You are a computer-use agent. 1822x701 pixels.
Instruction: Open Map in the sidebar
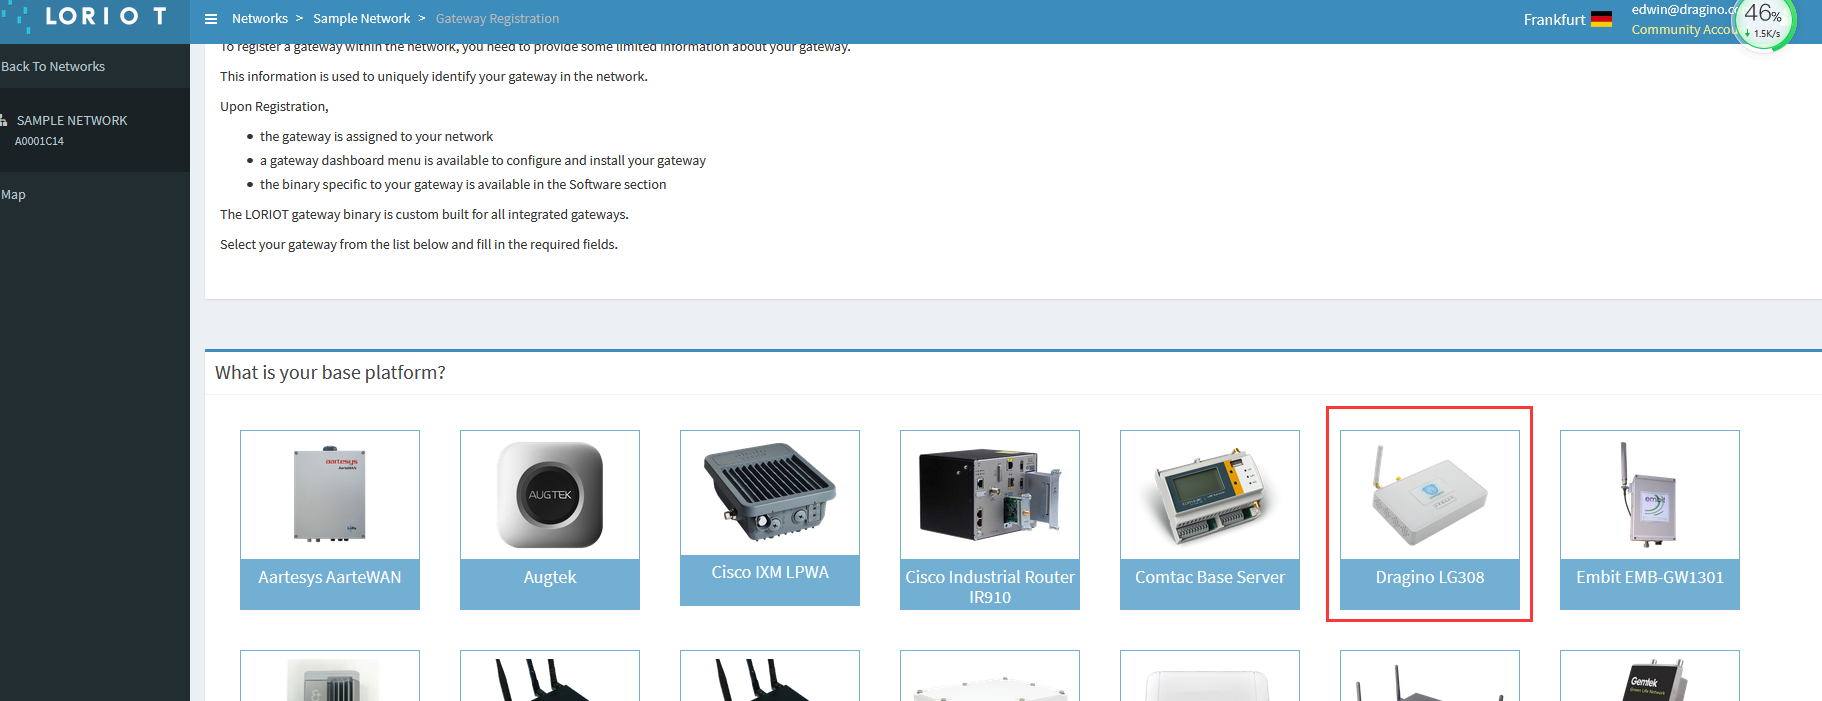14,195
